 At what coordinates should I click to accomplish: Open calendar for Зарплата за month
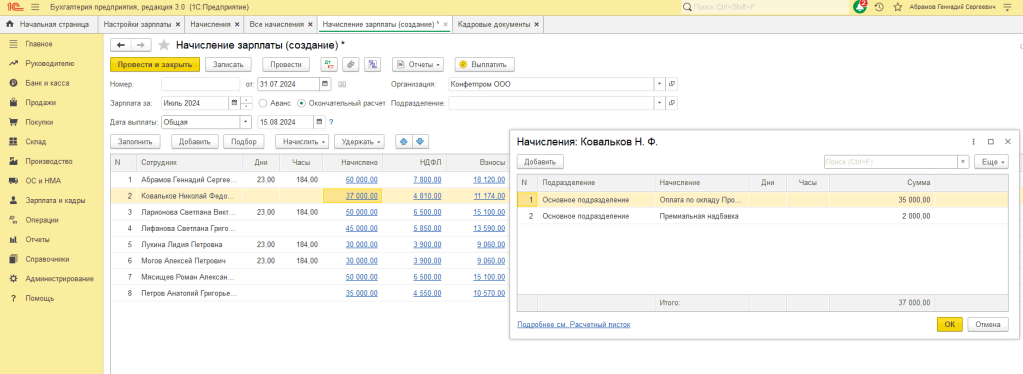[234, 103]
